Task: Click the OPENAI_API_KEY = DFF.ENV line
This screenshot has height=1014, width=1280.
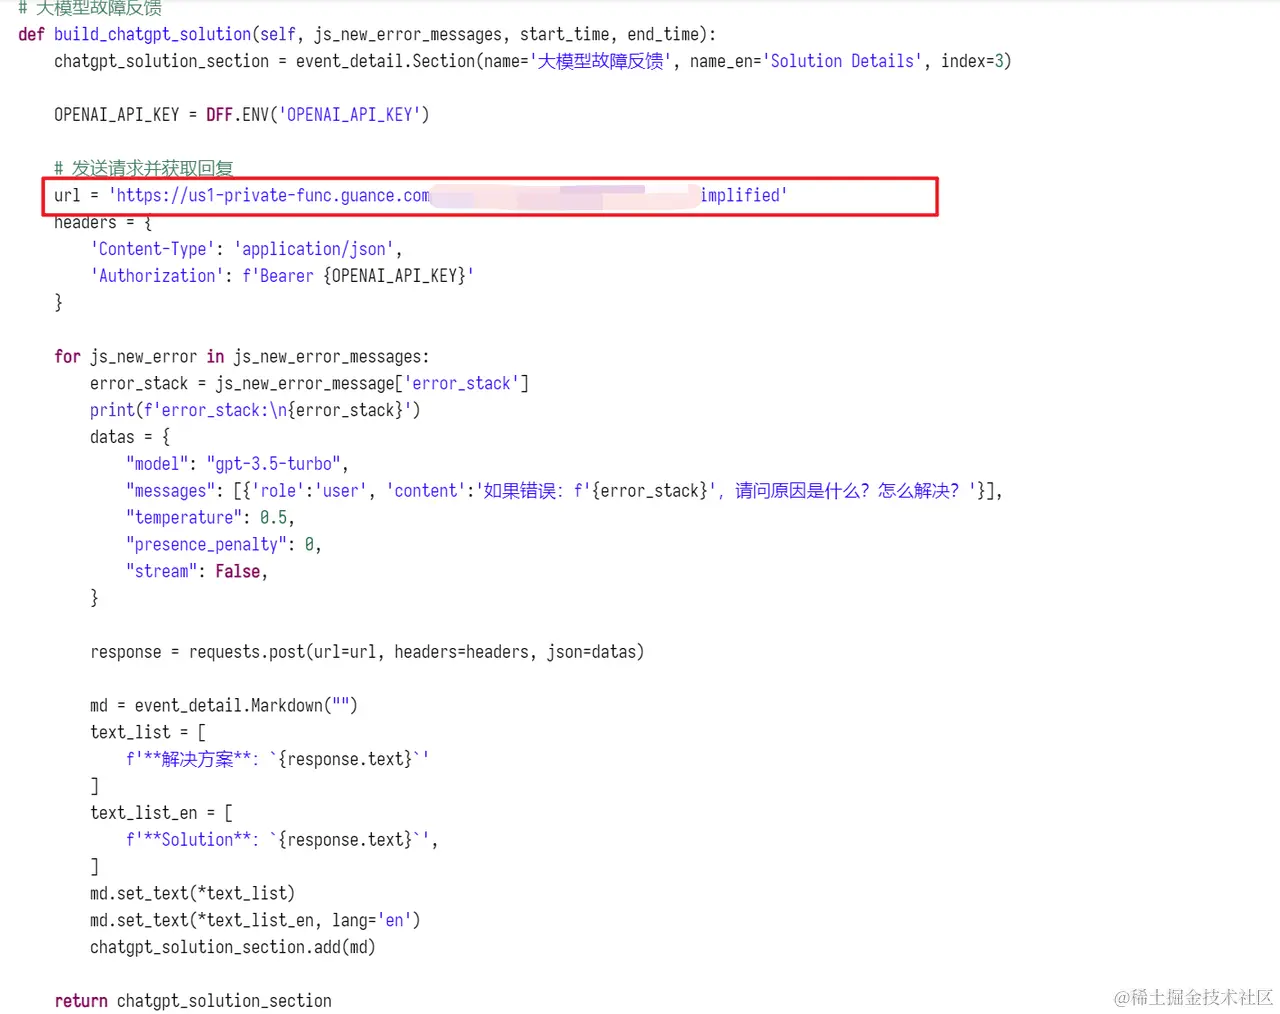Action: point(242,115)
